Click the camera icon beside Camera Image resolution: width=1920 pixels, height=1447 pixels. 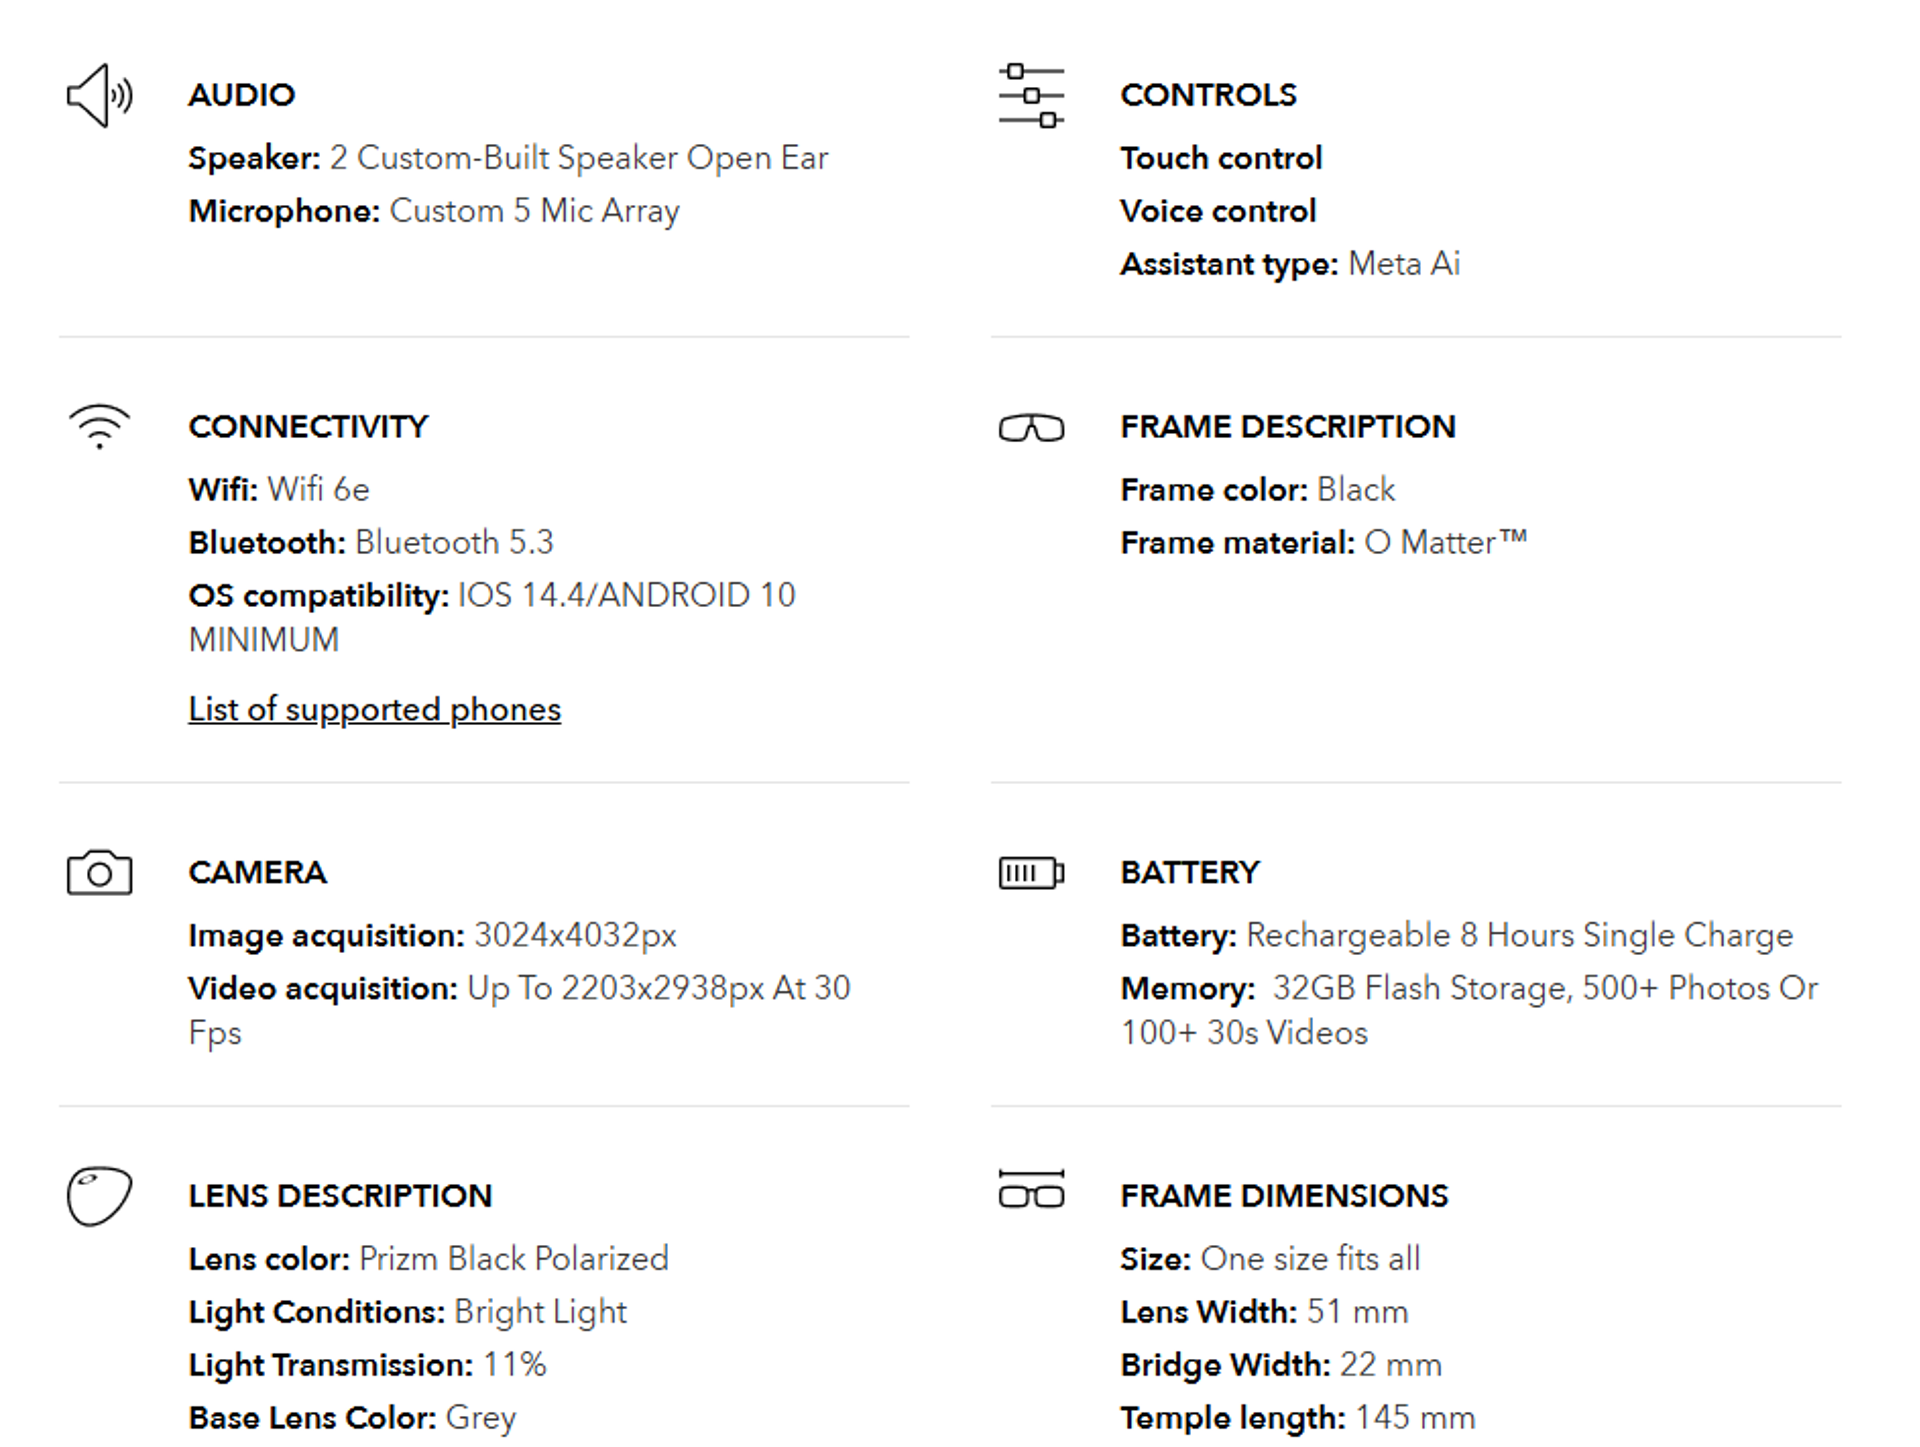(99, 873)
